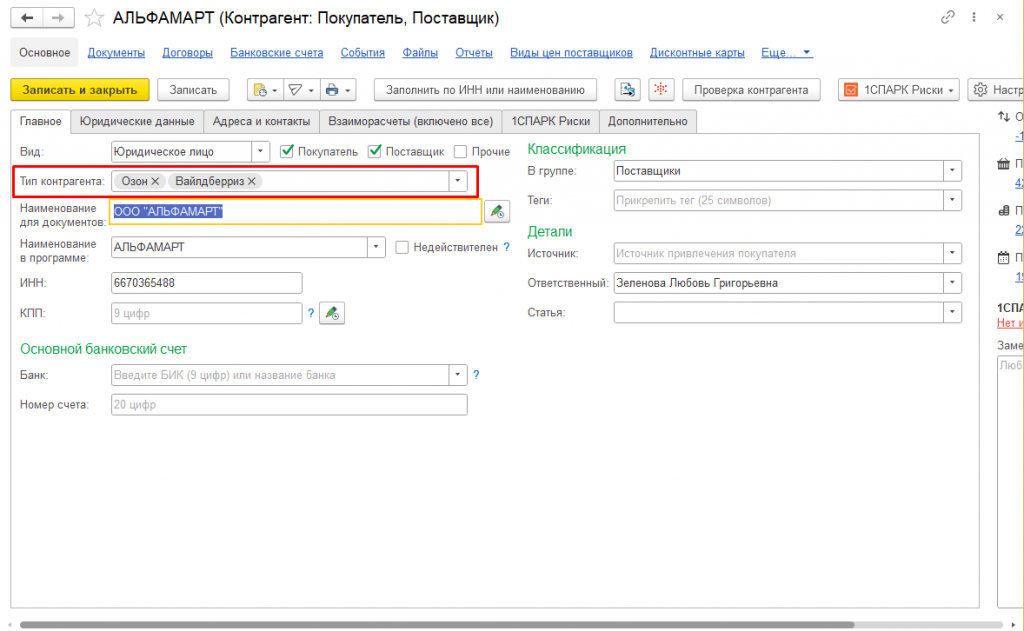
Task: Open the Банк dropdown arrow
Action: click(458, 375)
